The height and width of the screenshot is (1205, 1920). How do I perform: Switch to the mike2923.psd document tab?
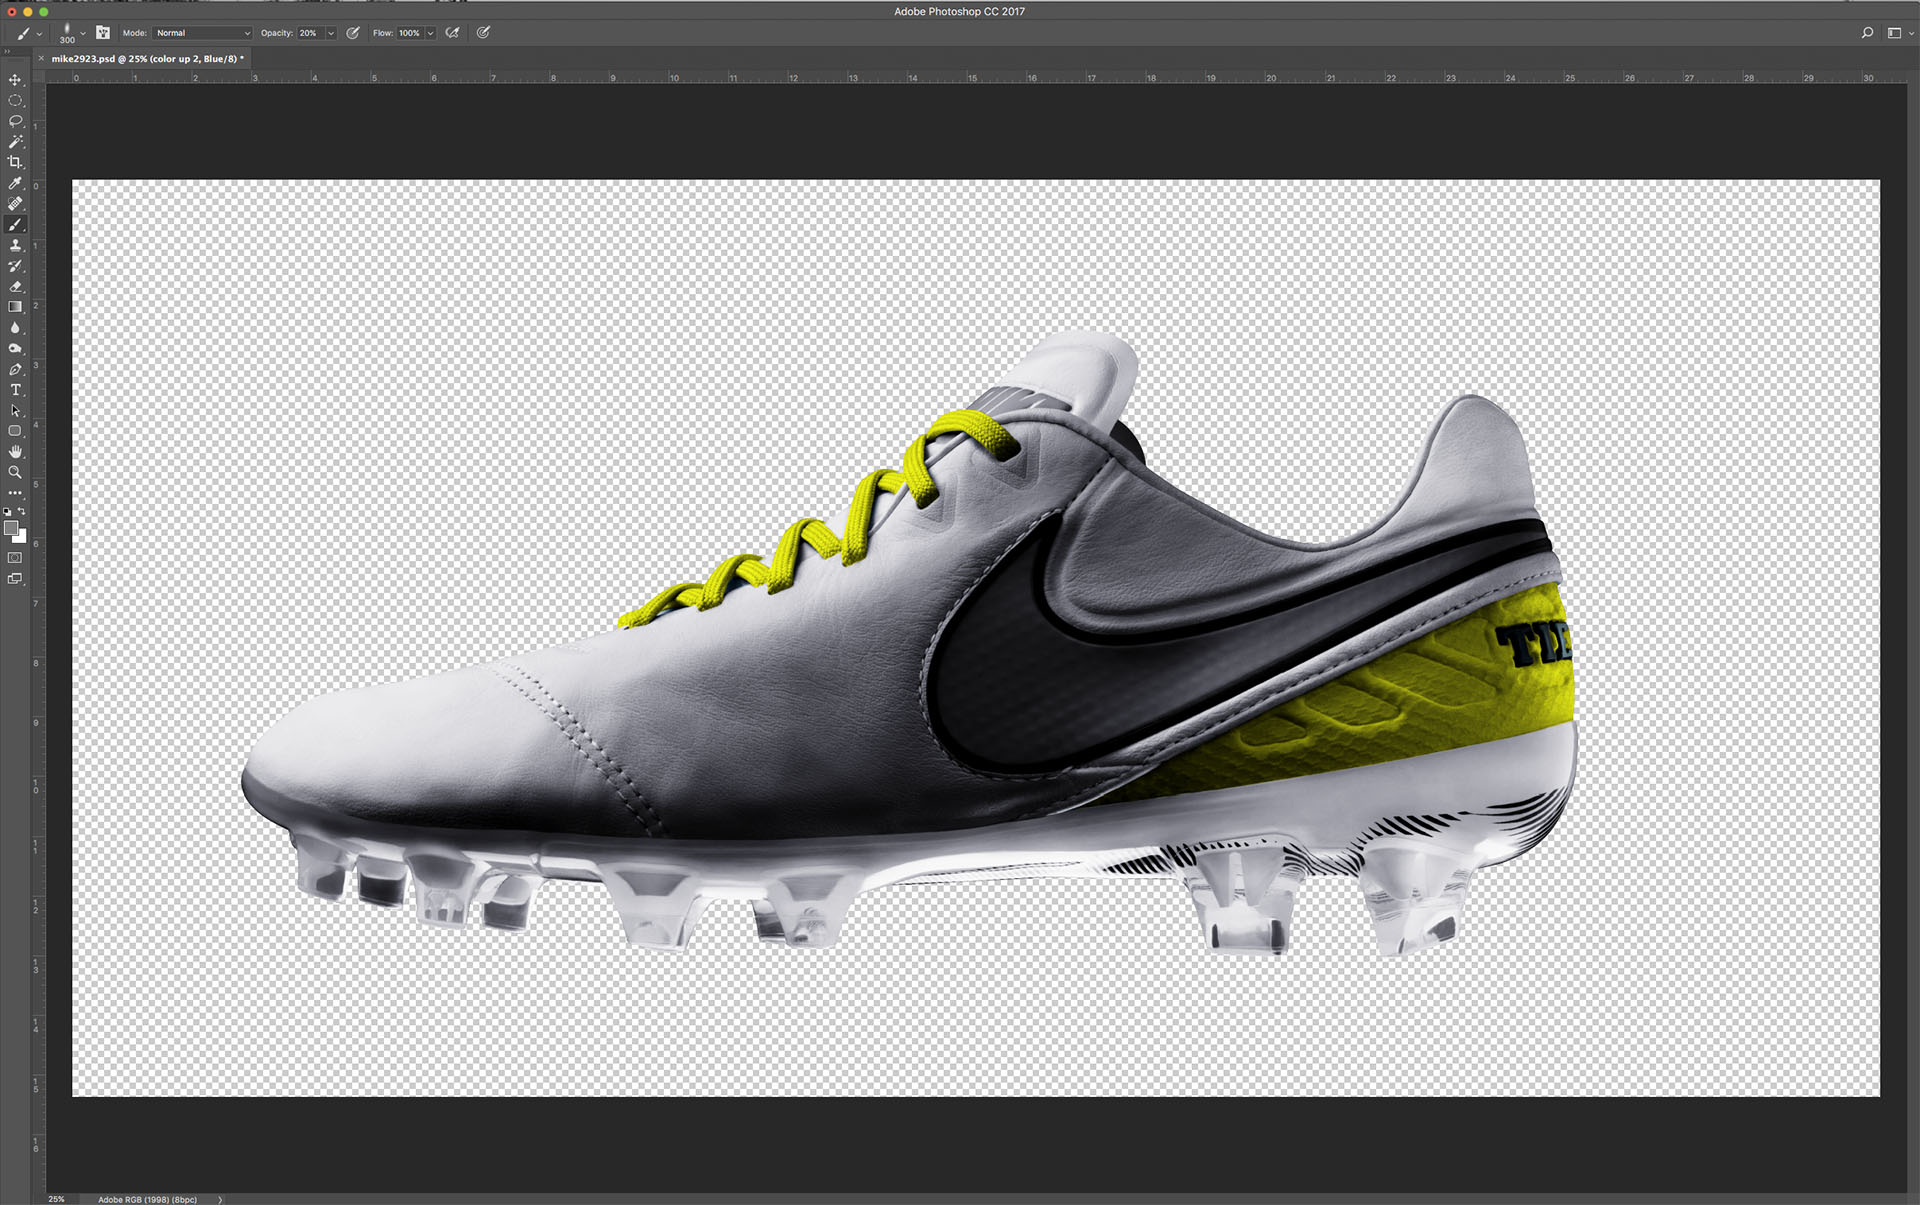click(x=146, y=59)
